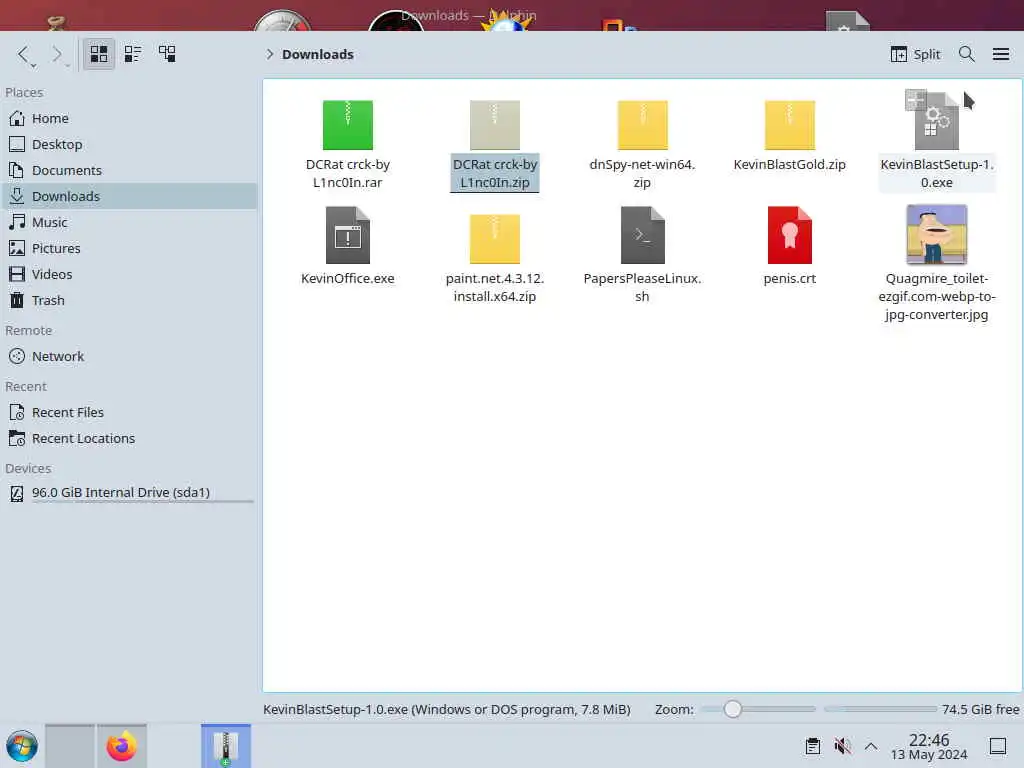
Task: Open the hamburger menu
Action: (x=1000, y=54)
